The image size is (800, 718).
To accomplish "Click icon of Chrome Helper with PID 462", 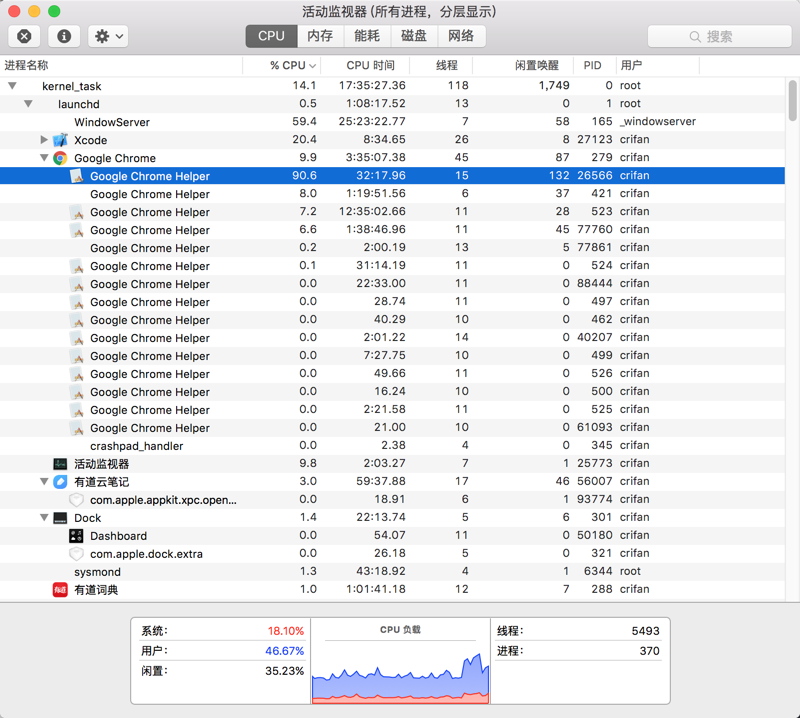I will pyautogui.click(x=77, y=320).
